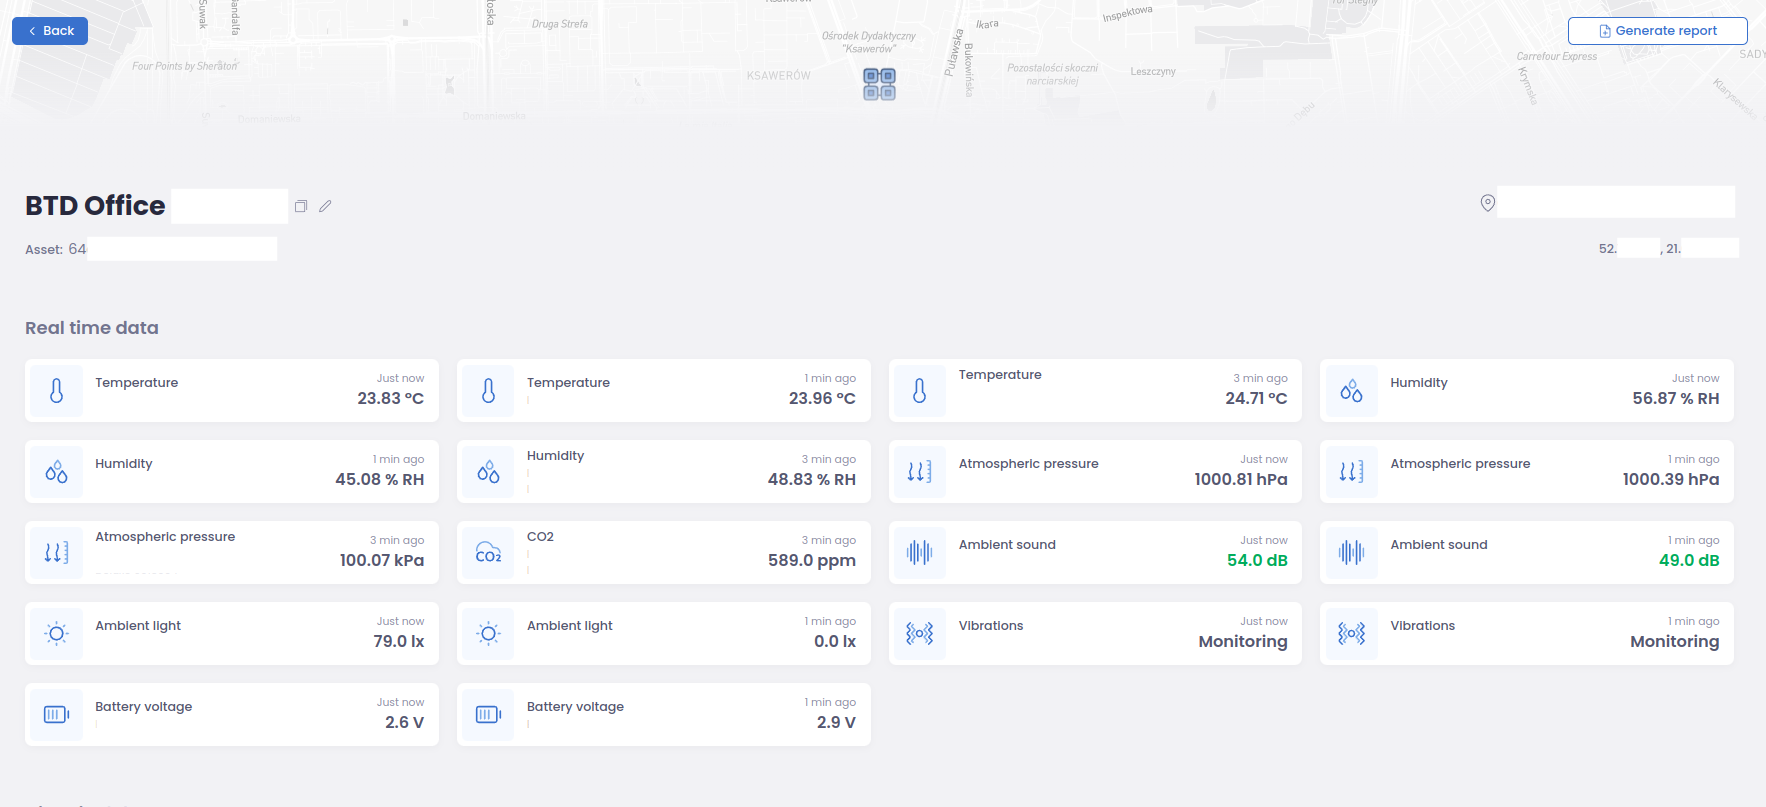Click thermometer icon of 23.83 °C card

click(57, 391)
